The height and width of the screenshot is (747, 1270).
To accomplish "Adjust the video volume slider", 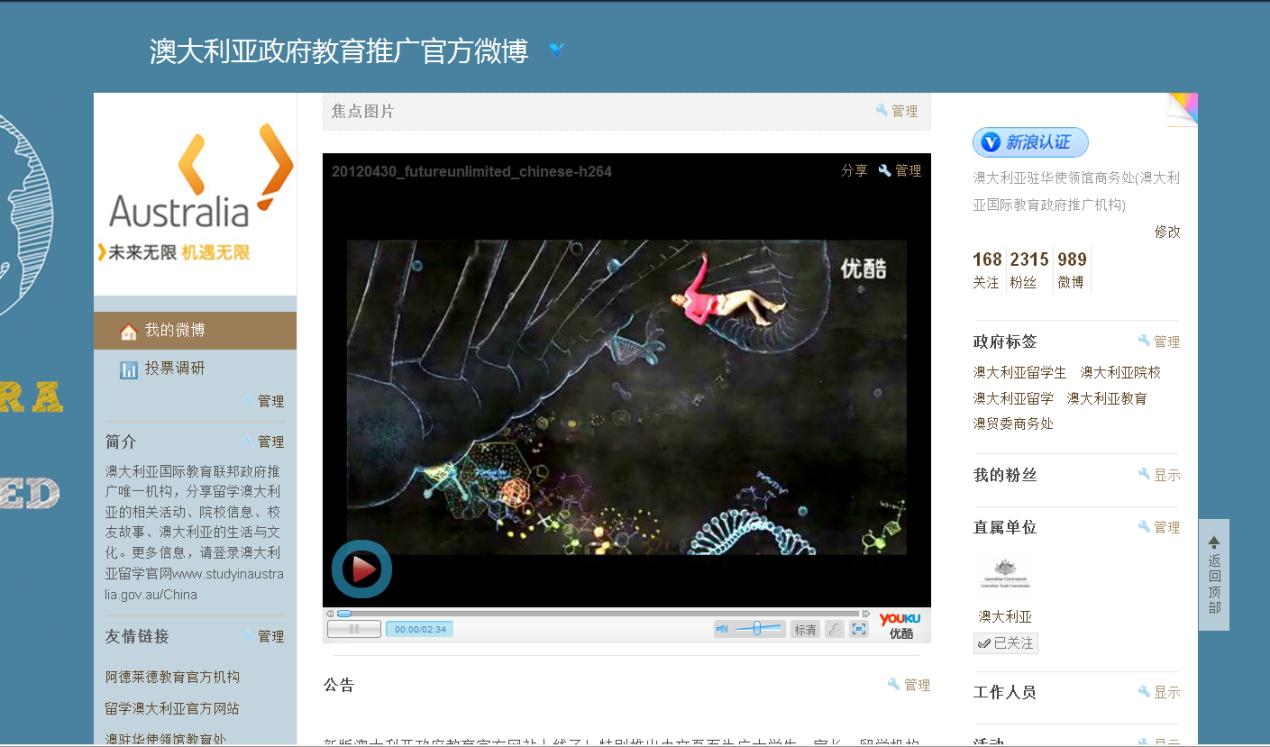I will click(758, 629).
